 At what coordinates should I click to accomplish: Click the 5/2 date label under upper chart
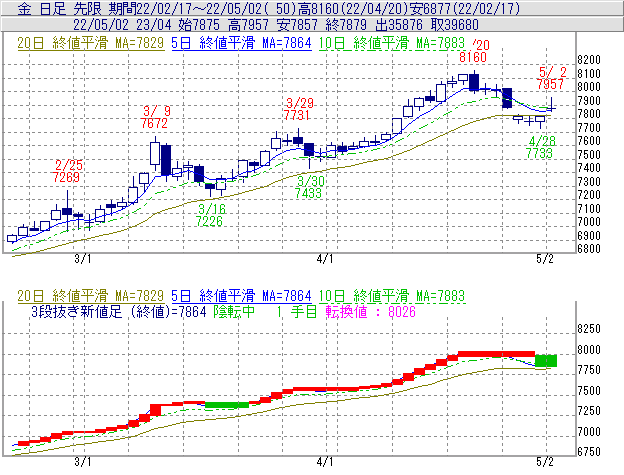pos(545,259)
